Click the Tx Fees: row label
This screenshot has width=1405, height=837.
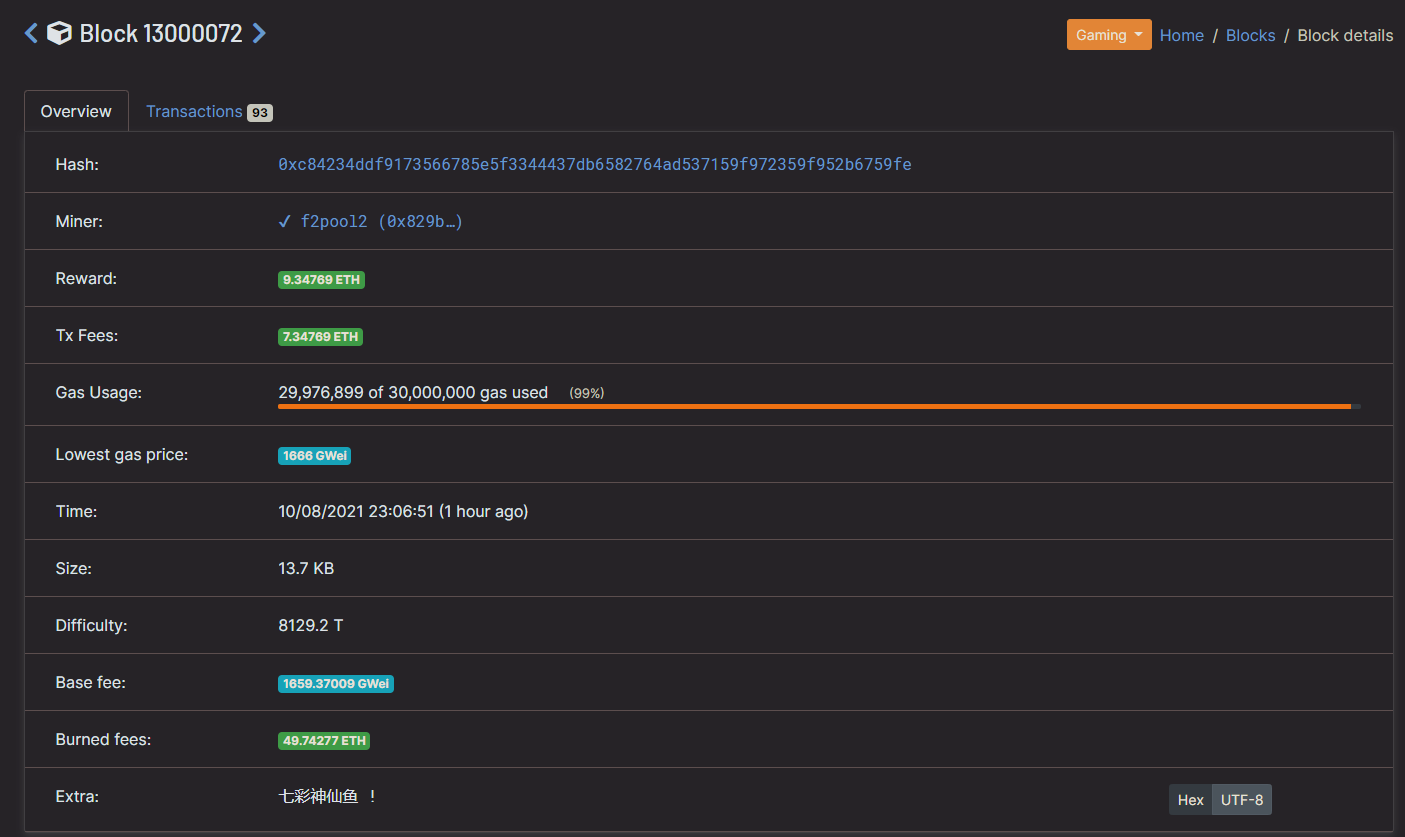point(87,335)
